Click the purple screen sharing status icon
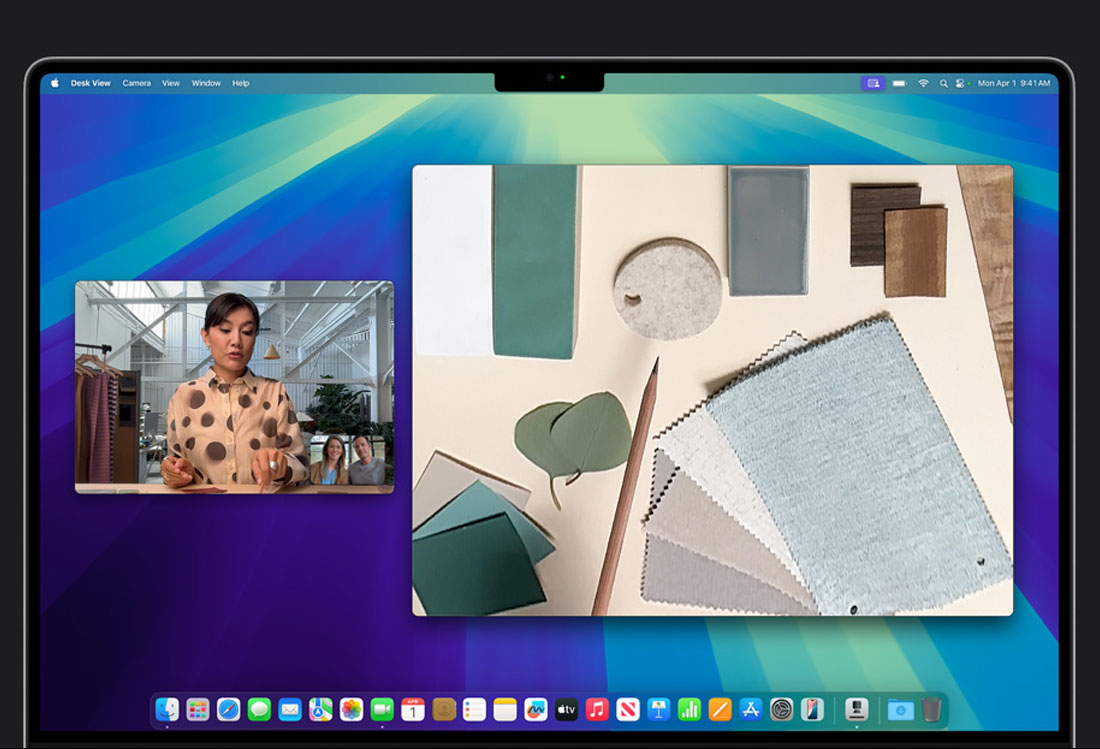This screenshot has width=1100, height=749. tap(873, 83)
